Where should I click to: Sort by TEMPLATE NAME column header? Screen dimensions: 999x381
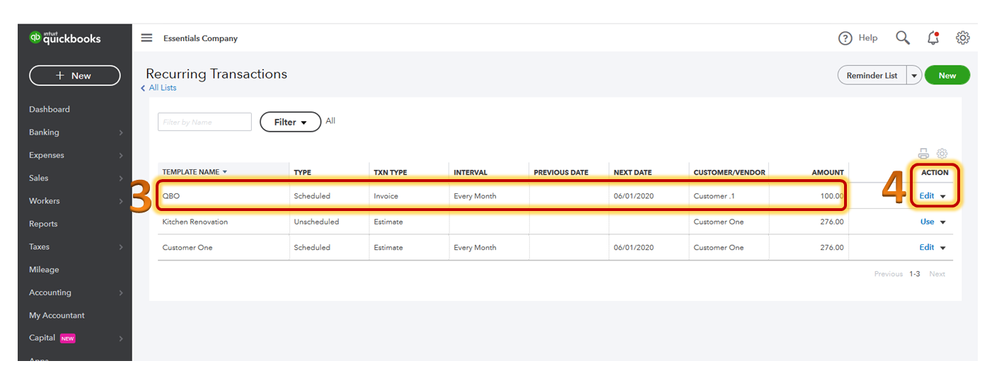194,172
